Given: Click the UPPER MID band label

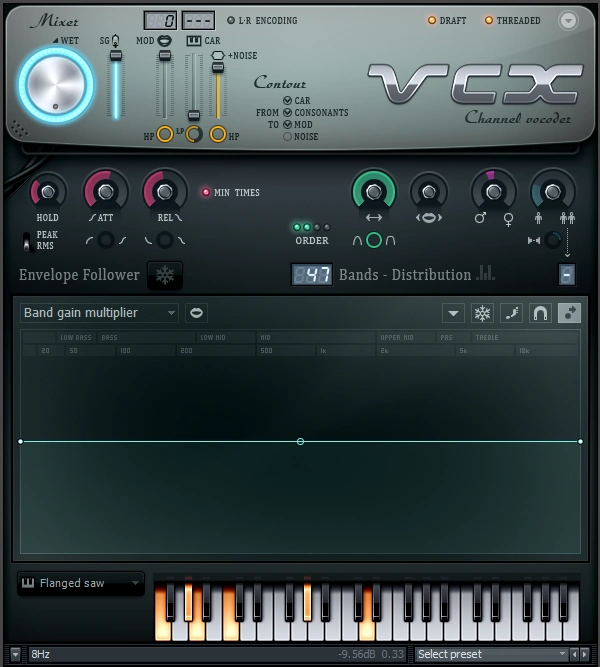Looking at the screenshot, I should tap(397, 338).
